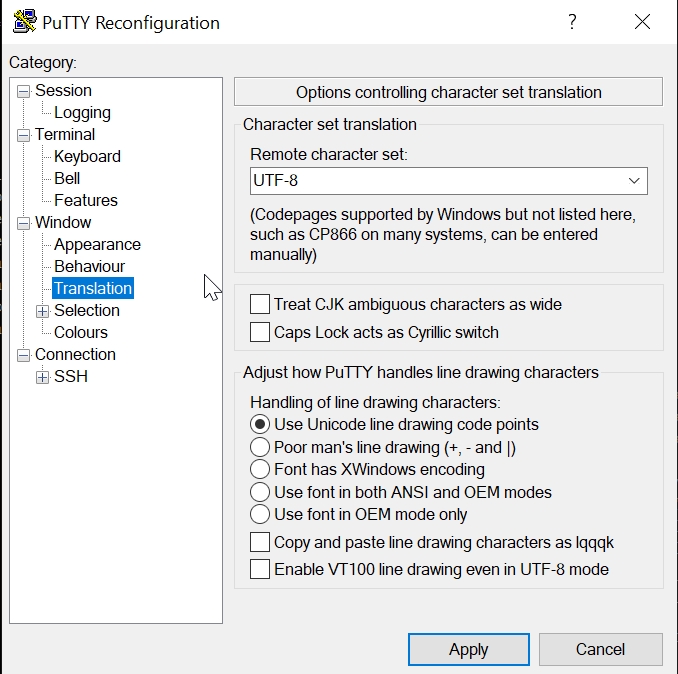
Task: Click the PuTTY icon in title bar
Action: point(24,22)
